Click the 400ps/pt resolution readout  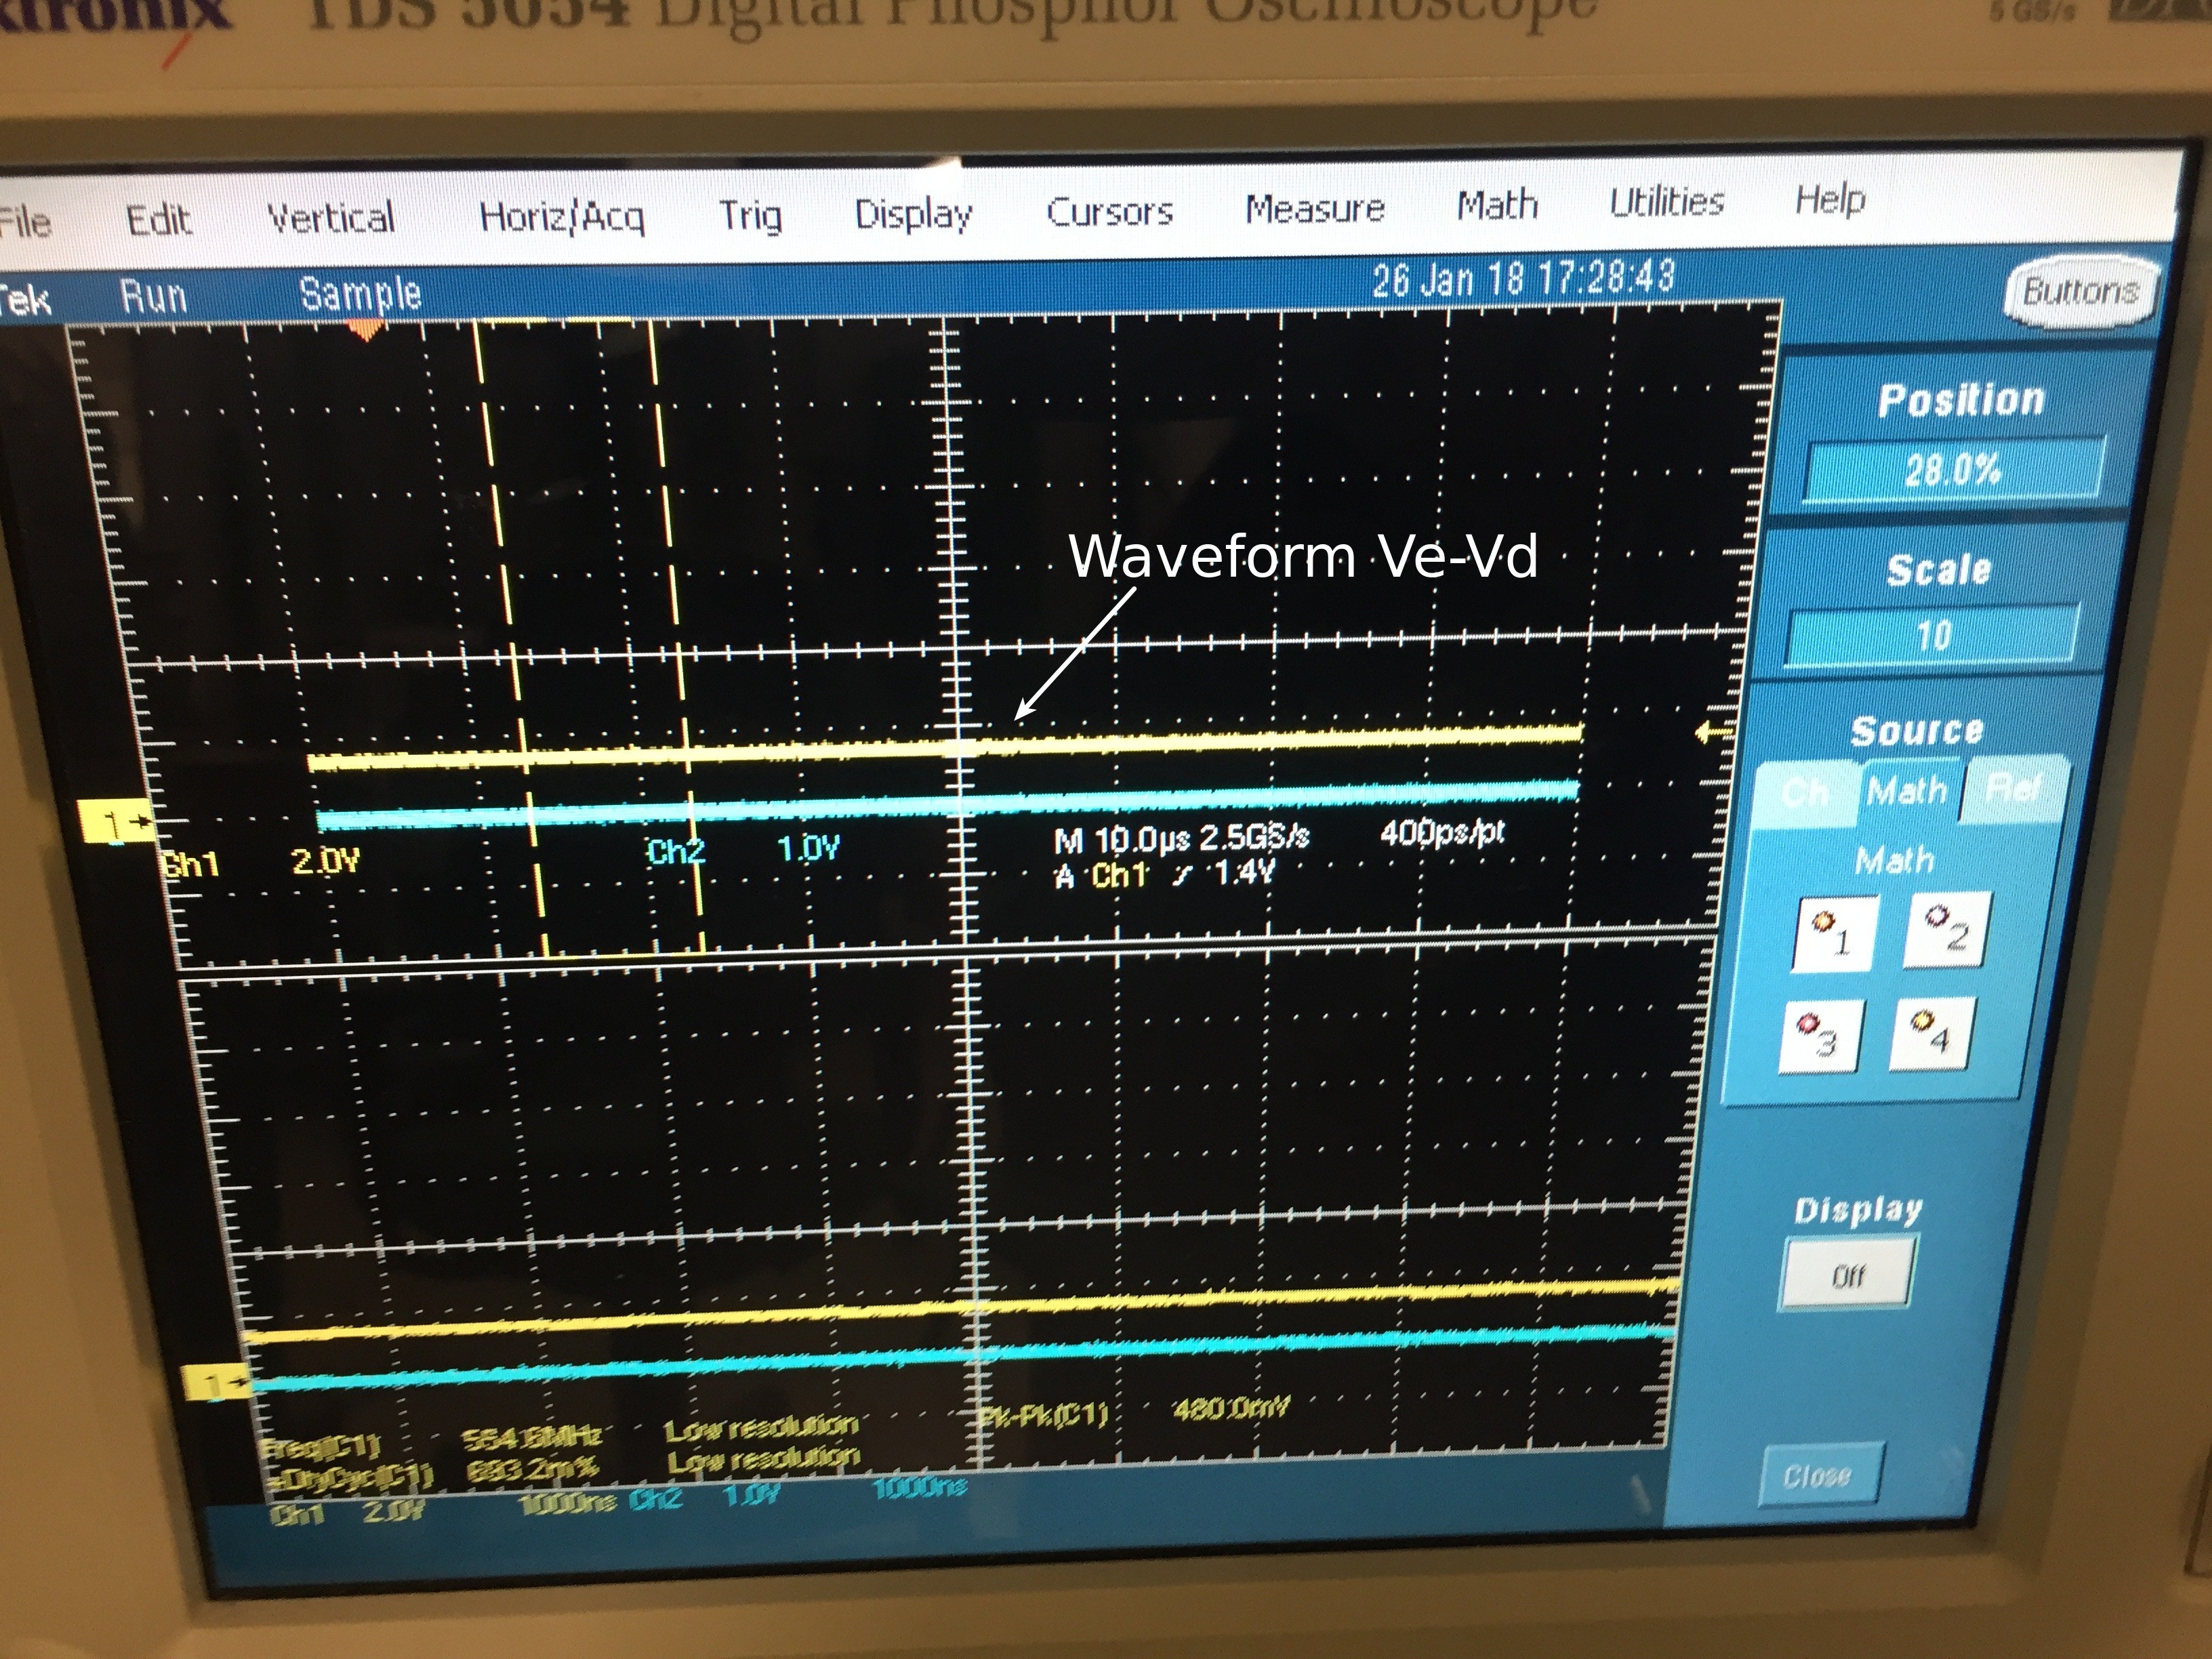click(x=1442, y=831)
